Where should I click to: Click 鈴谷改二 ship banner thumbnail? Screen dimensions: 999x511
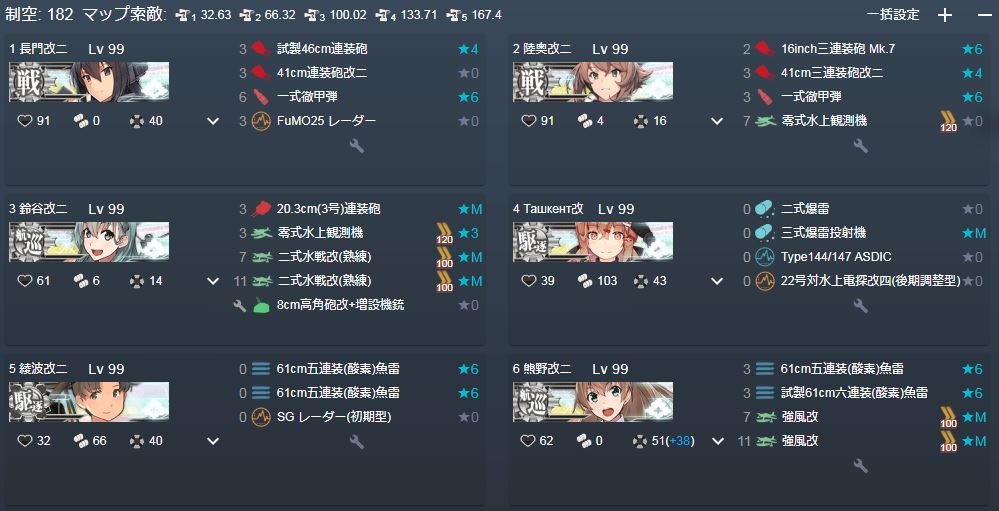(89, 241)
